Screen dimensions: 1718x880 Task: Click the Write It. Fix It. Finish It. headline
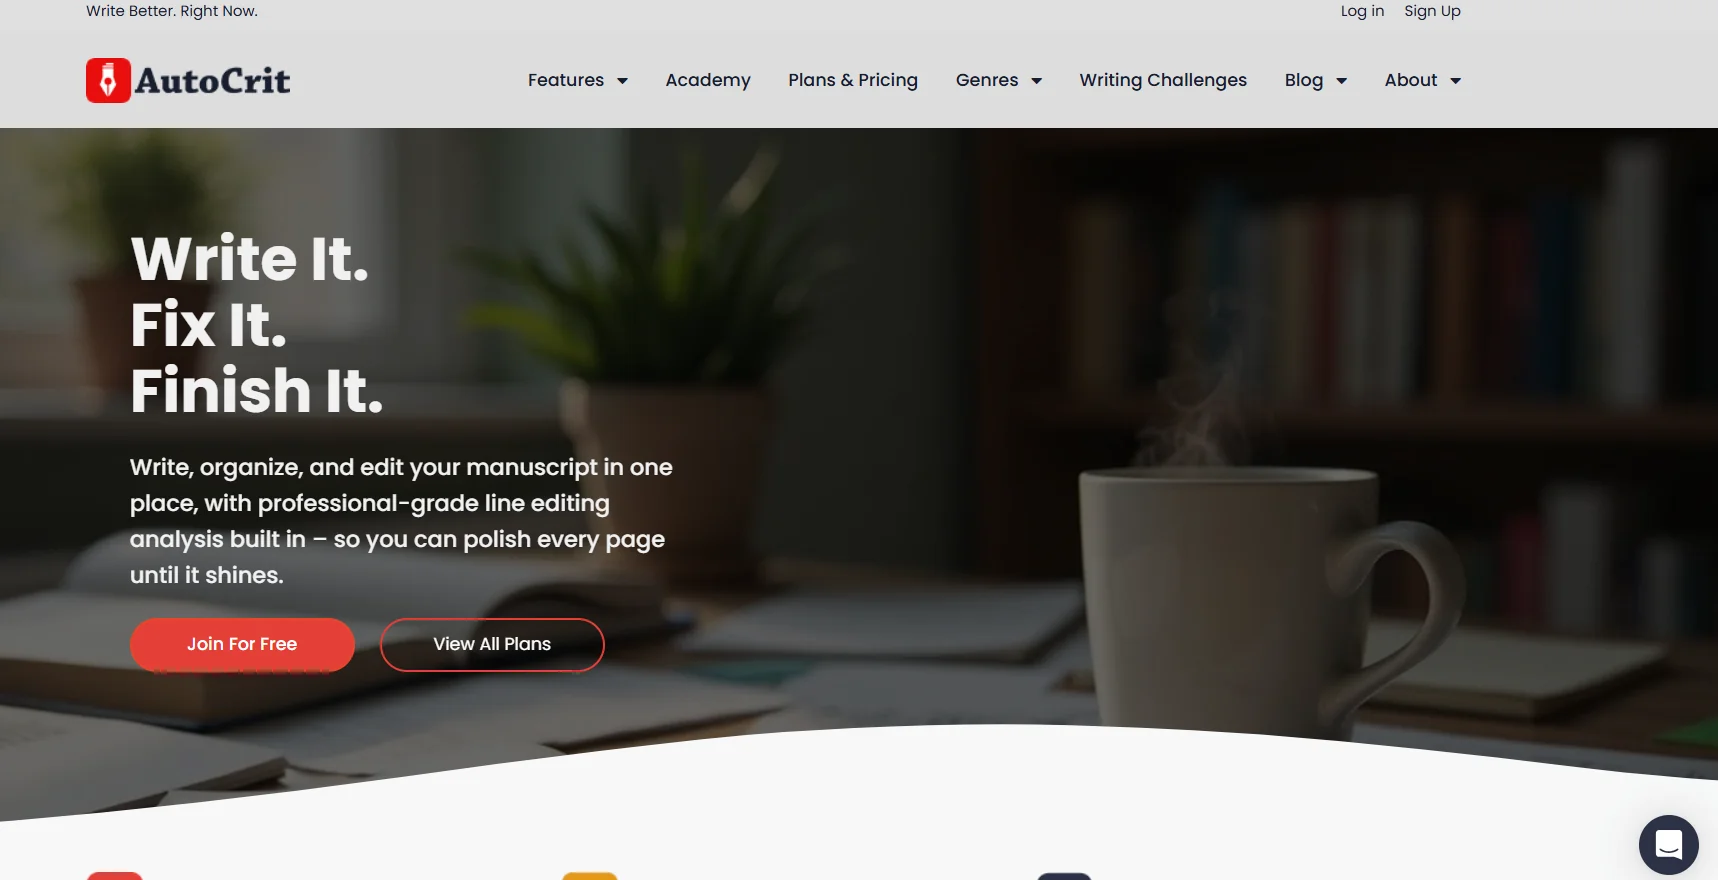257,324
